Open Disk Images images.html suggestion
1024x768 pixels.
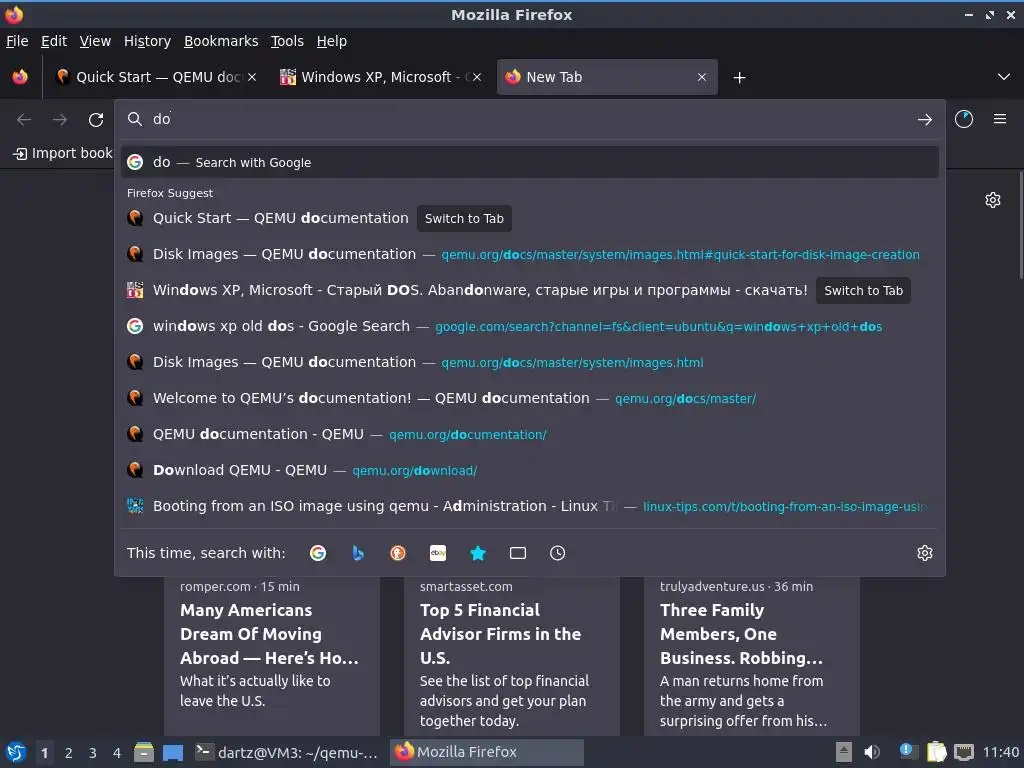530,362
